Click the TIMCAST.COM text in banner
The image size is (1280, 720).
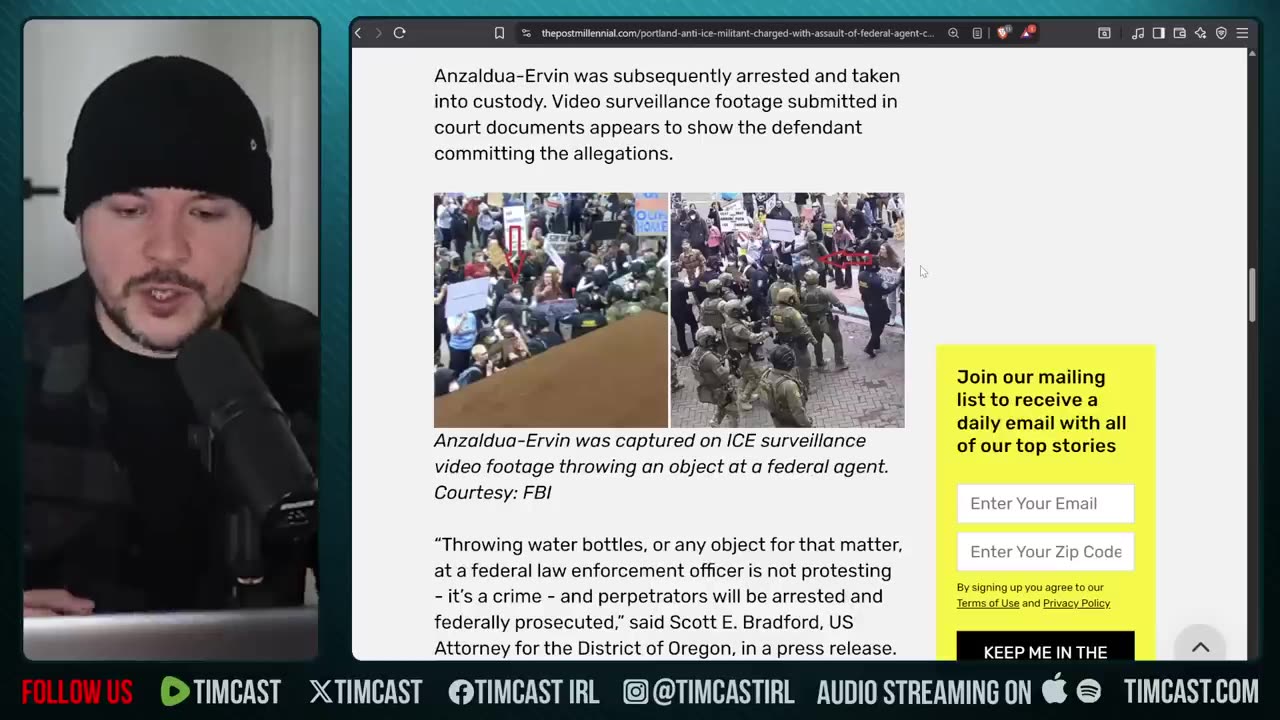[x=1191, y=691]
